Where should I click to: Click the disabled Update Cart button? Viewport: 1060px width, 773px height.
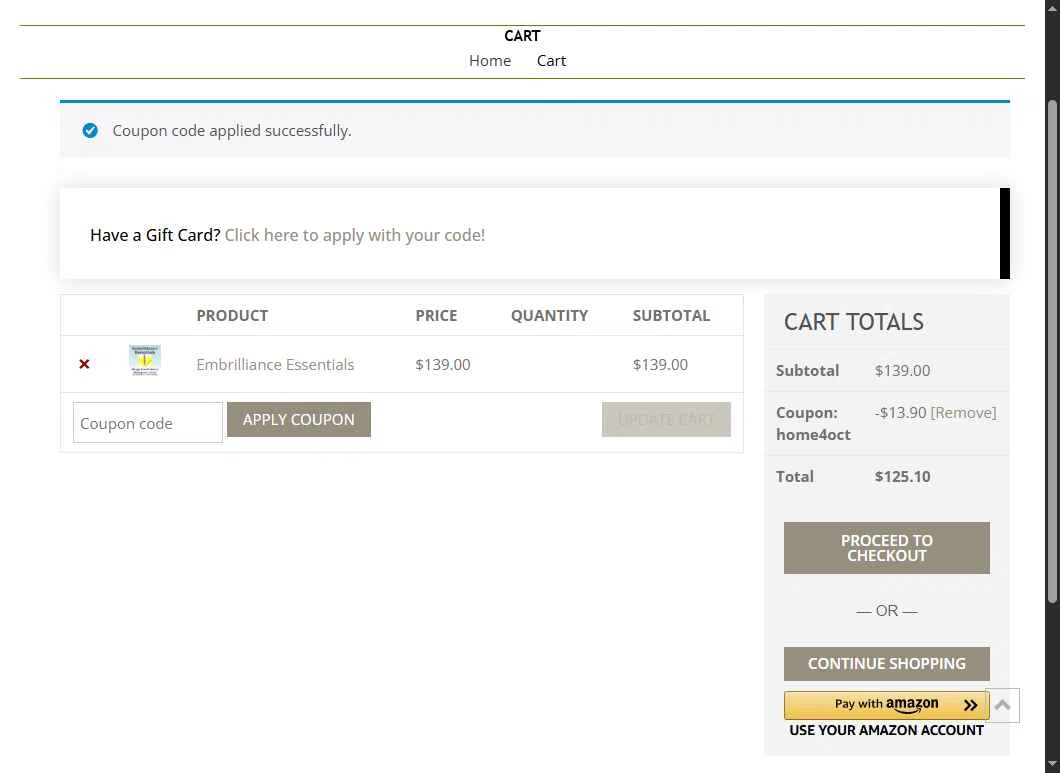[x=666, y=419]
